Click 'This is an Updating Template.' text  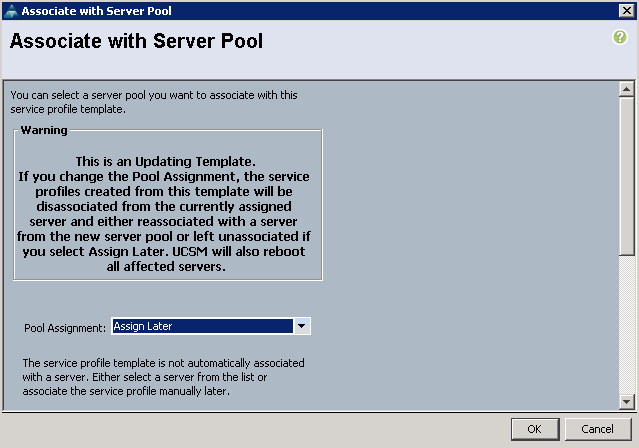(x=165, y=161)
